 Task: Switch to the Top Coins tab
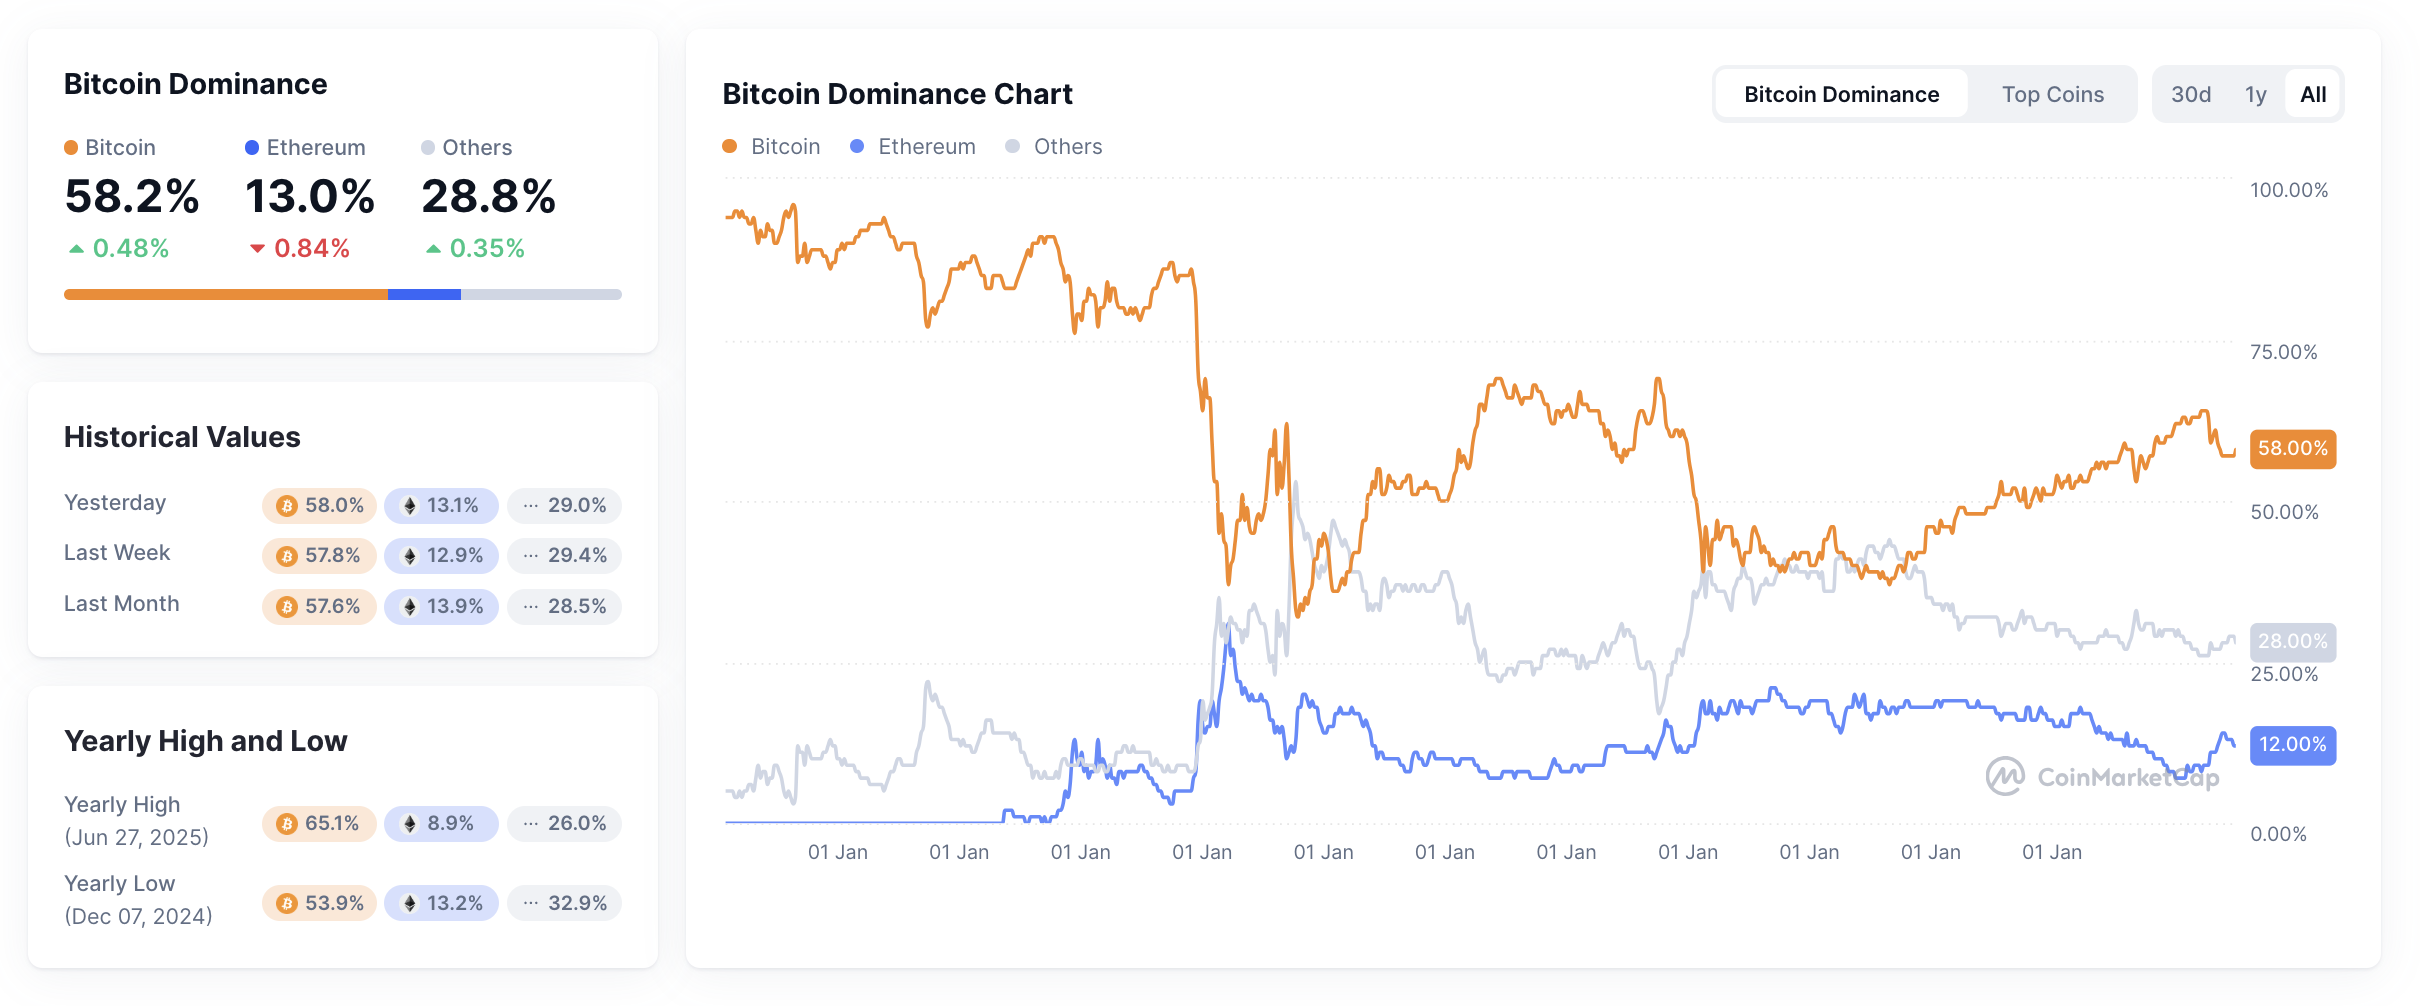pos(2052,95)
